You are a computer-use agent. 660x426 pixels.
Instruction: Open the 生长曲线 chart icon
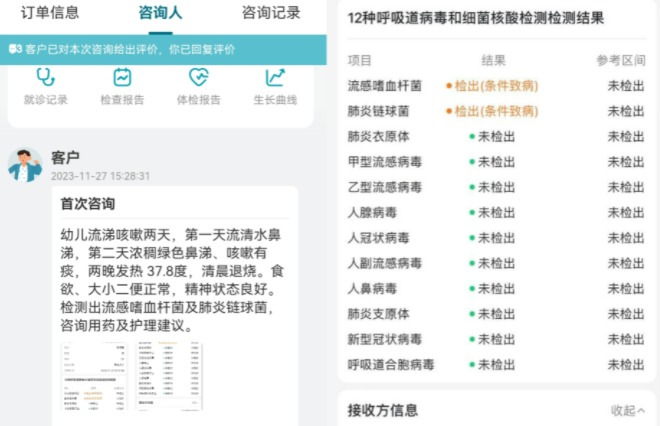275,77
